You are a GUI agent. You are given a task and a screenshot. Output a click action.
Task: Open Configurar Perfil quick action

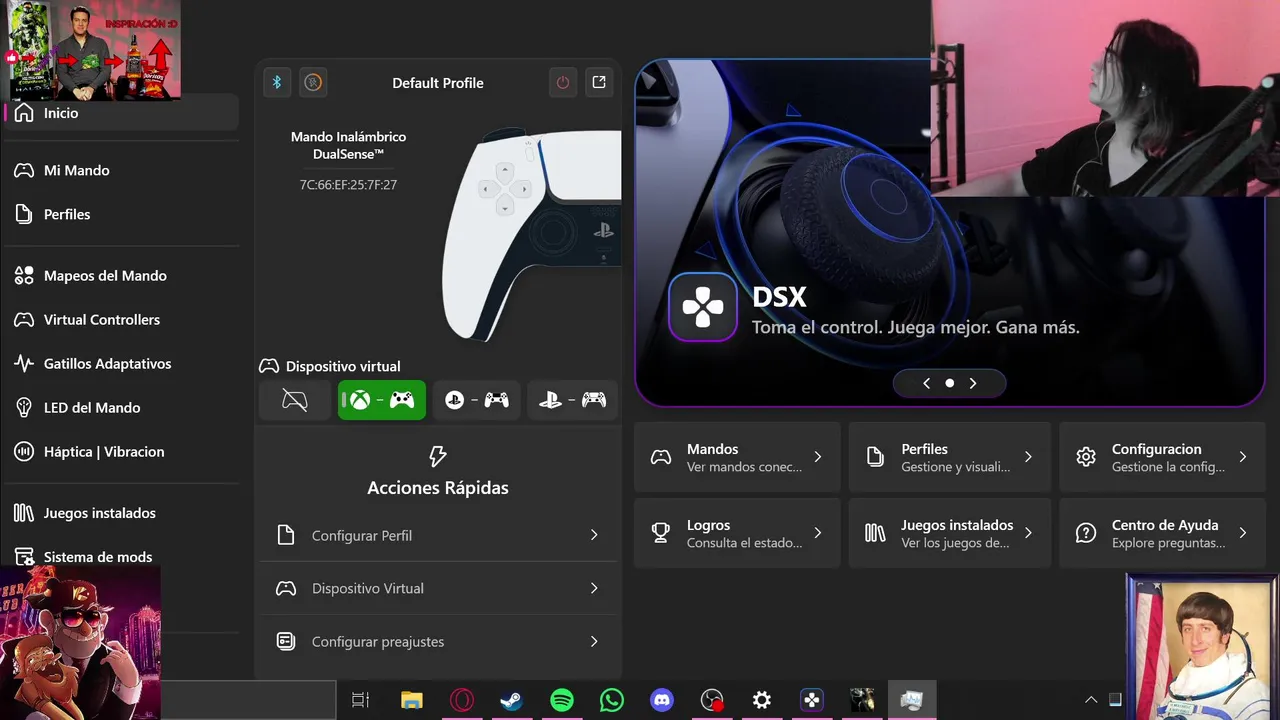tap(438, 535)
